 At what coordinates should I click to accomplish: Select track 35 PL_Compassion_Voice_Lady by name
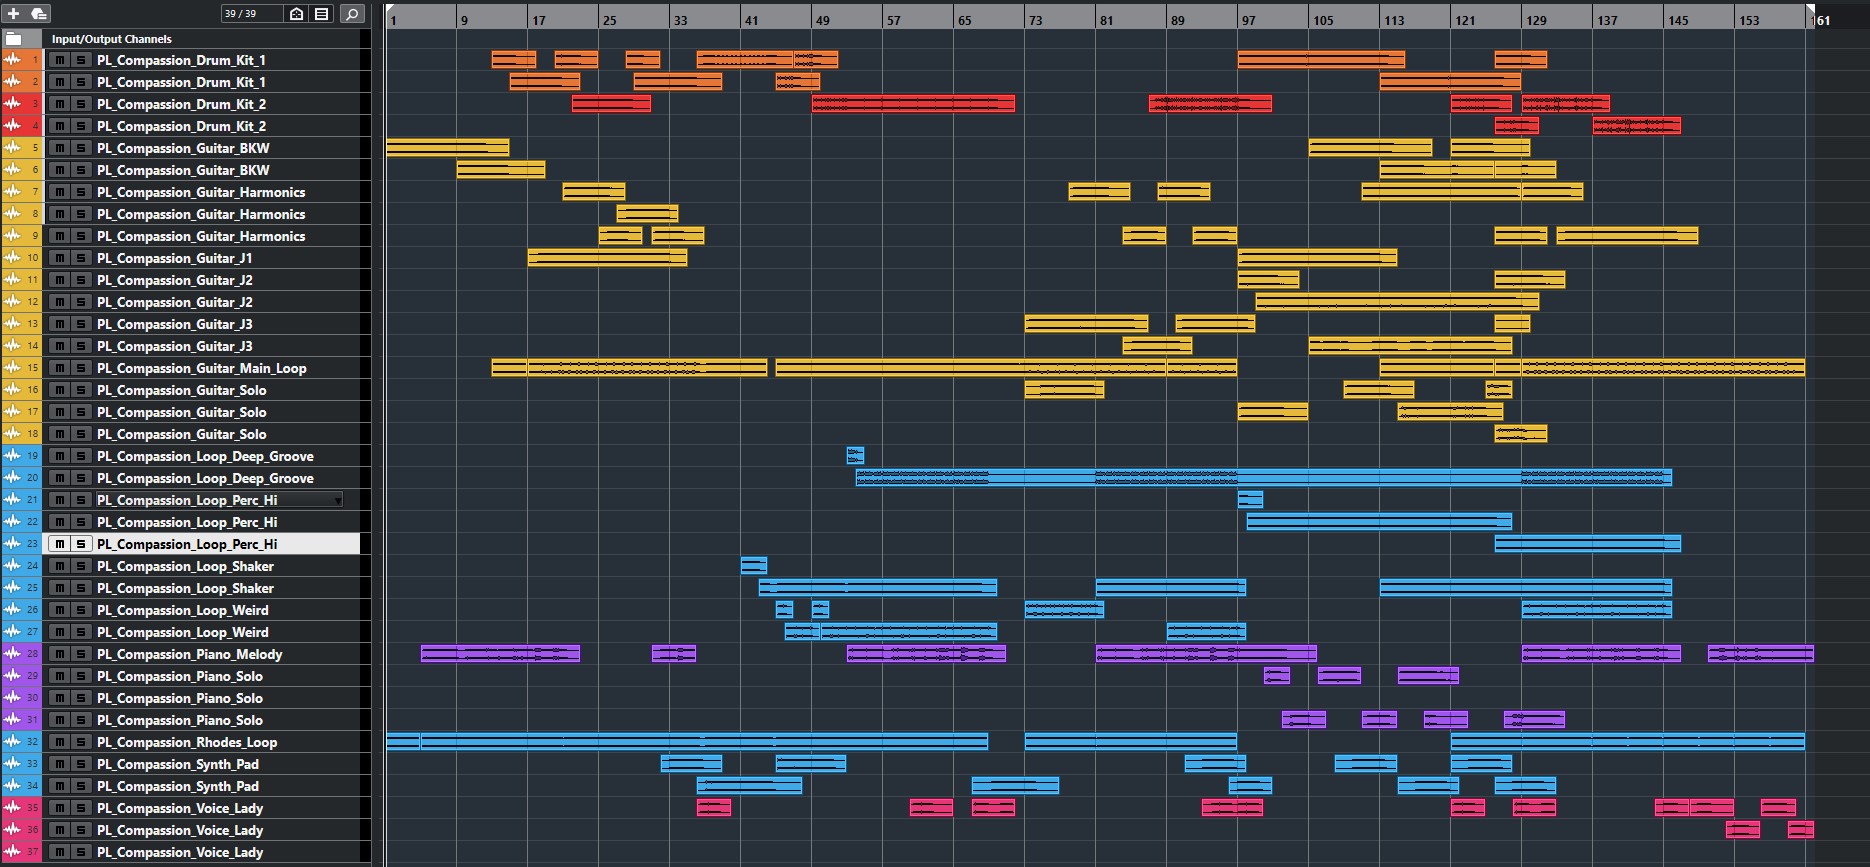179,808
